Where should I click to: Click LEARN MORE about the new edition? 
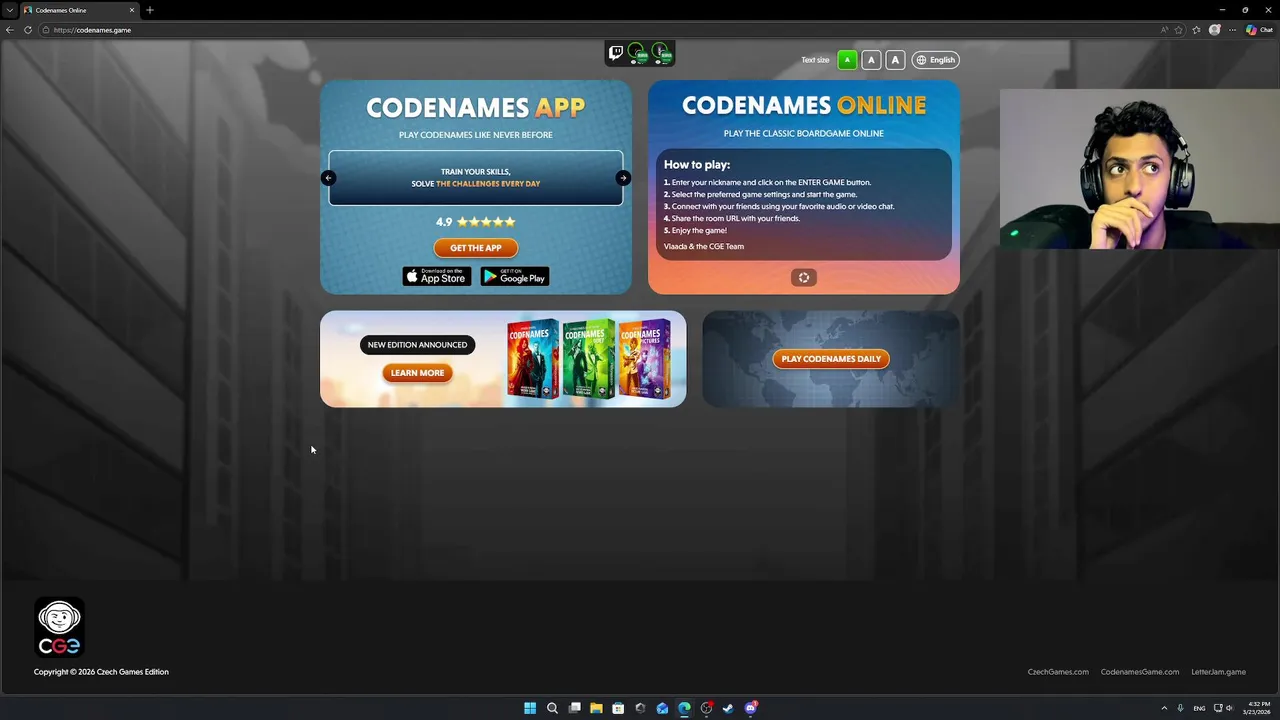[x=417, y=373]
